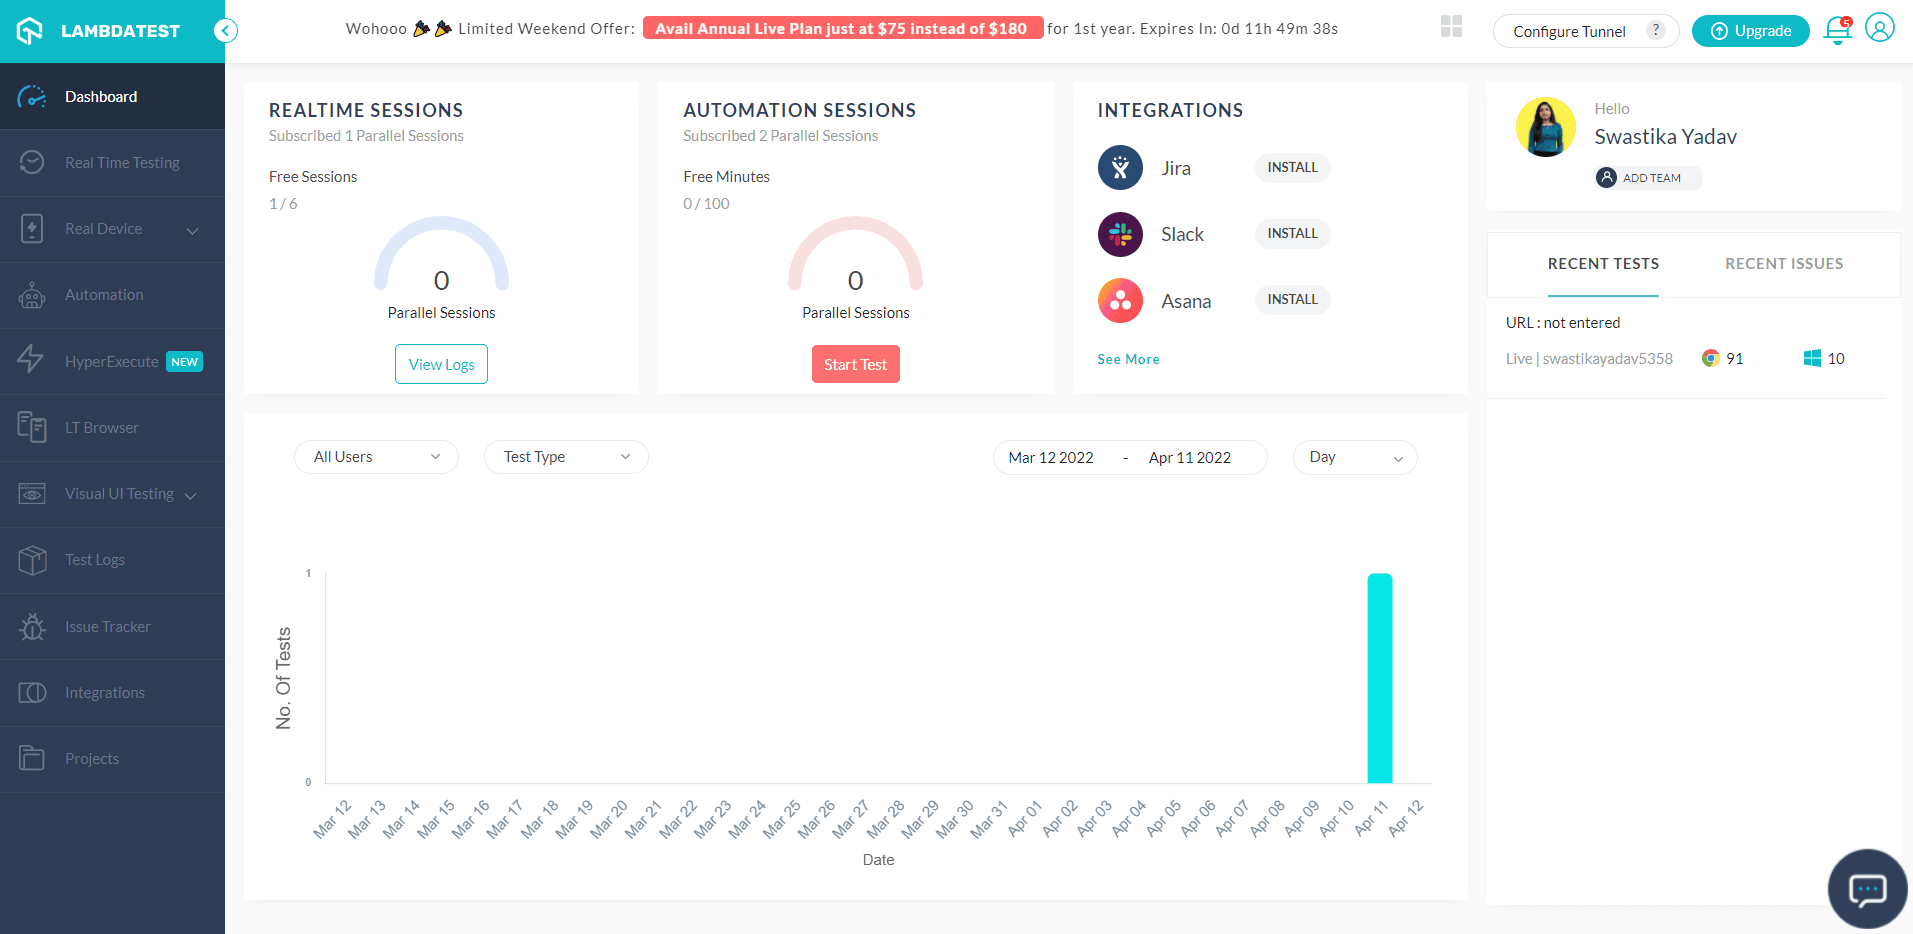Open the All Users dropdown
The height and width of the screenshot is (934, 1913).
[x=376, y=457]
